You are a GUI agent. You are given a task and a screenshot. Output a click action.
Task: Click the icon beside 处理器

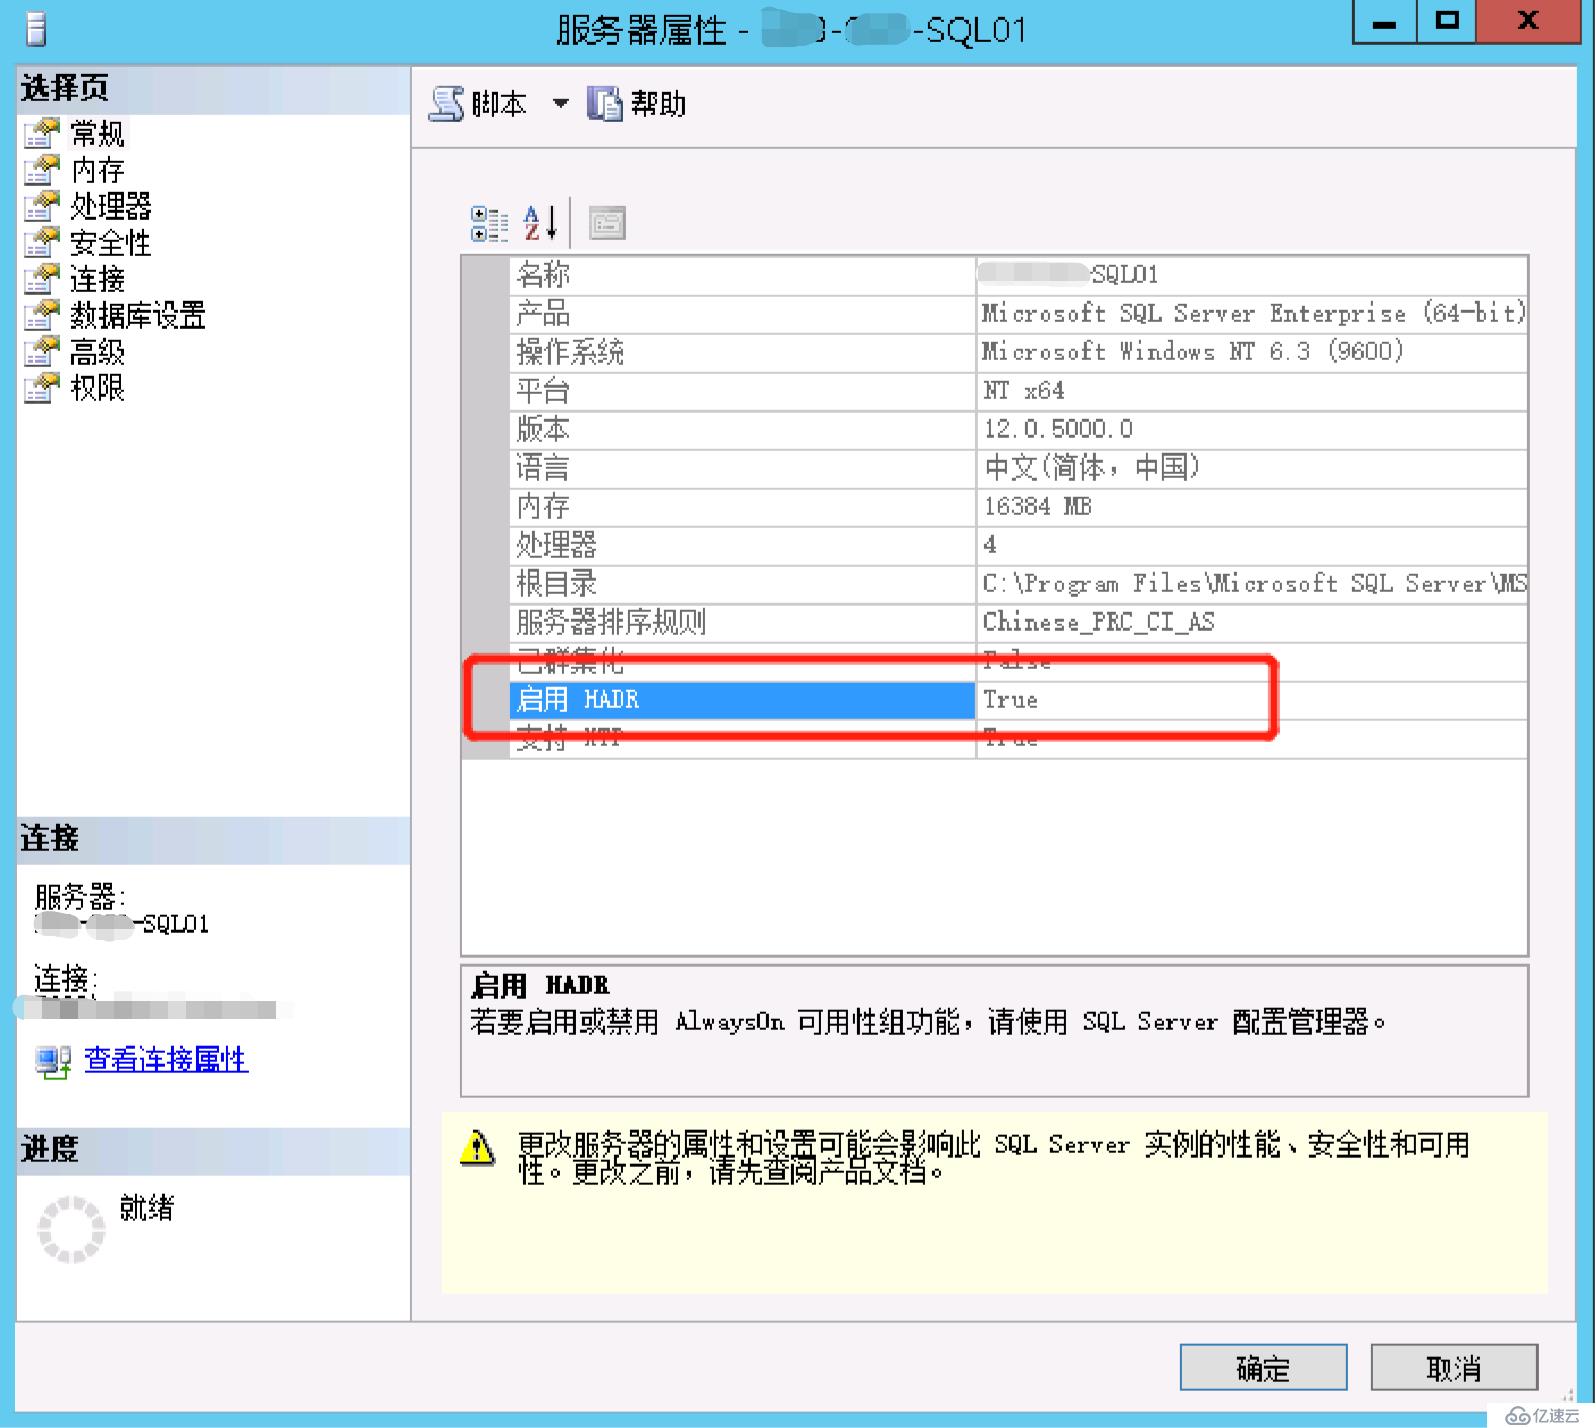[42, 206]
